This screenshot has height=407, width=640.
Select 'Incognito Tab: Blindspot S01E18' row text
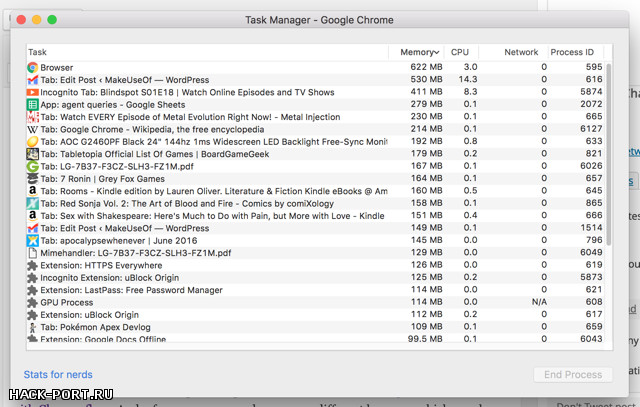pos(187,92)
